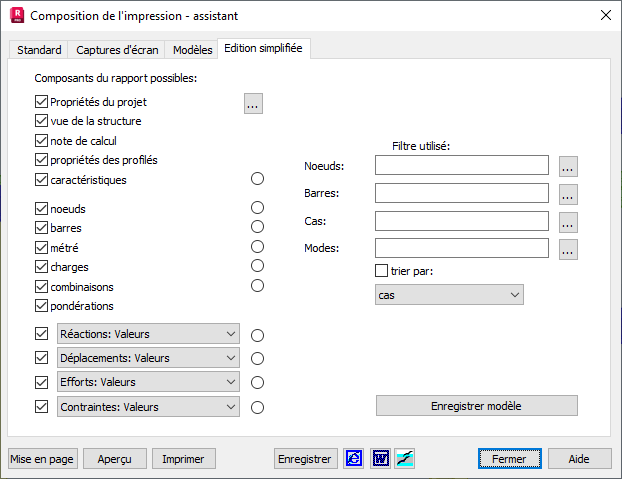Switch to the Standard tab
Screen dimensions: 622x479
coord(39,50)
